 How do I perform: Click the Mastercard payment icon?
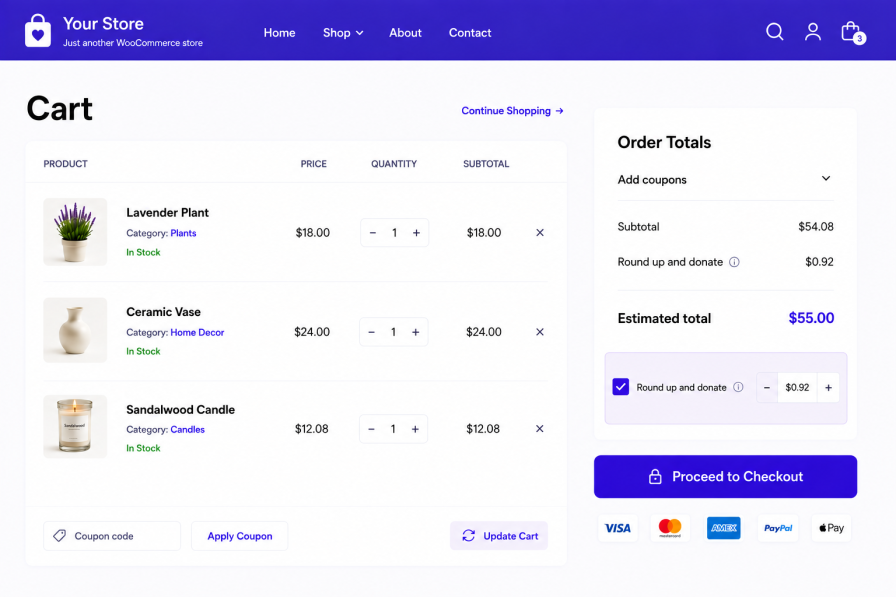point(670,528)
